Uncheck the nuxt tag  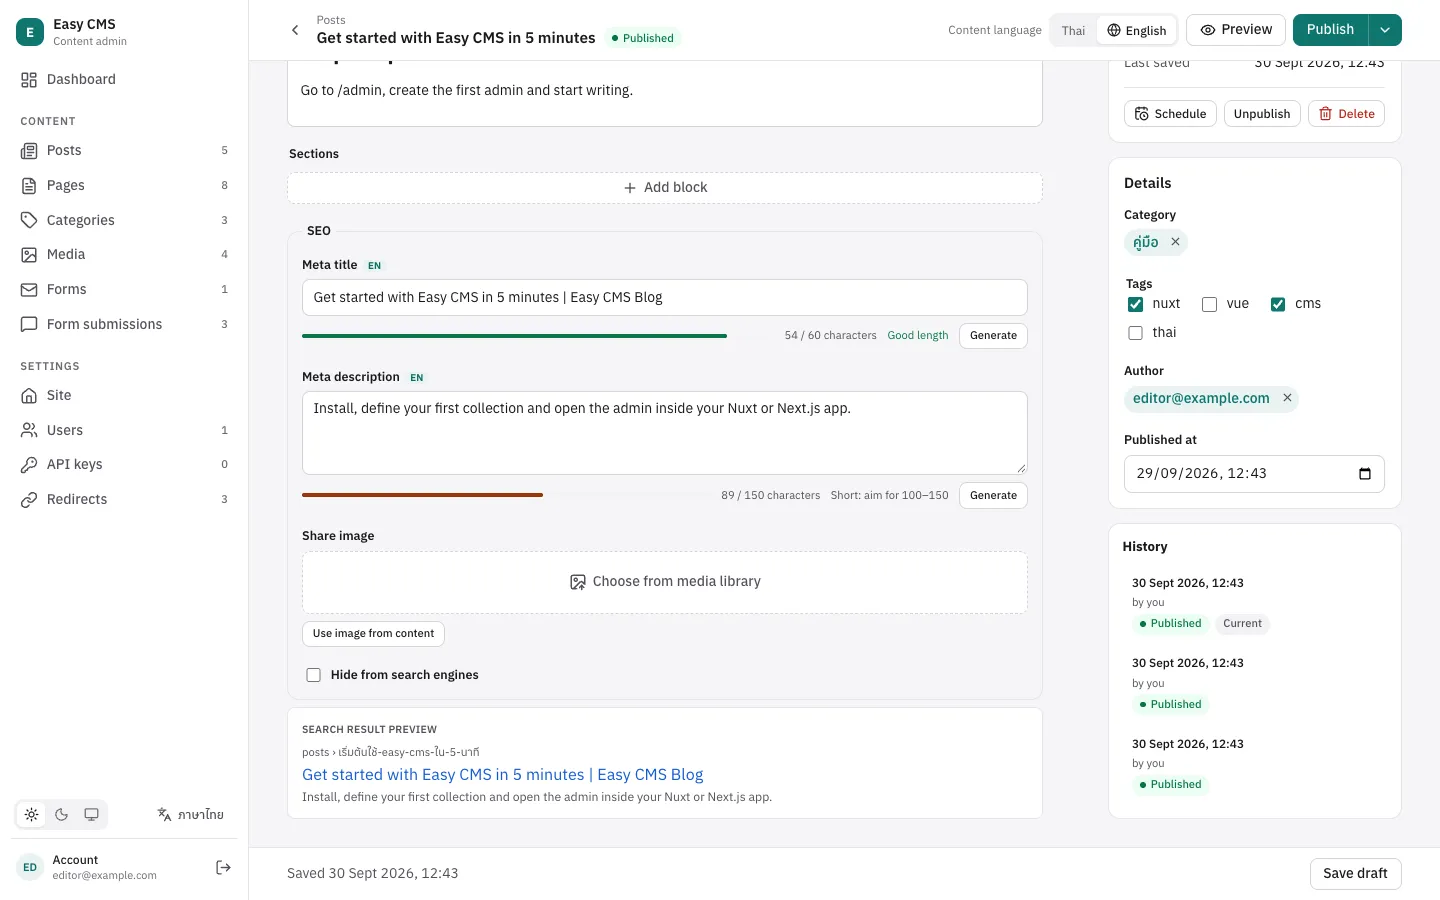[1135, 304]
